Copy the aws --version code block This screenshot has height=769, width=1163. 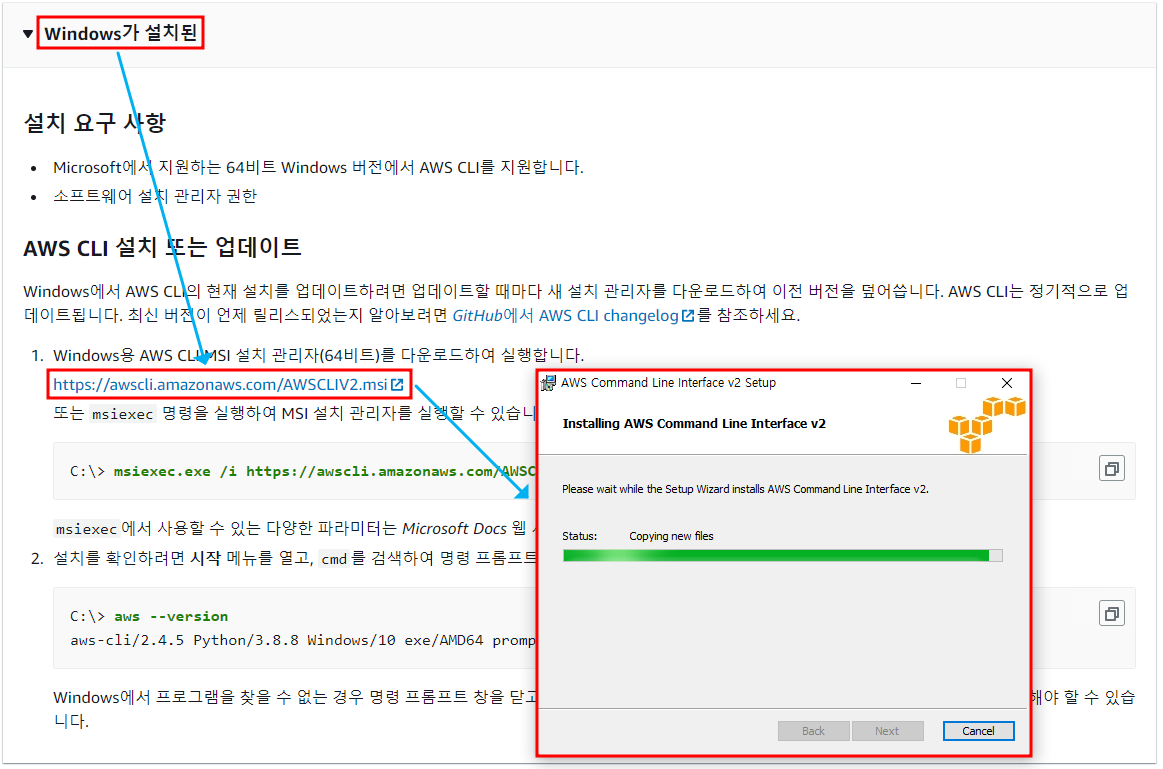coord(1111,613)
